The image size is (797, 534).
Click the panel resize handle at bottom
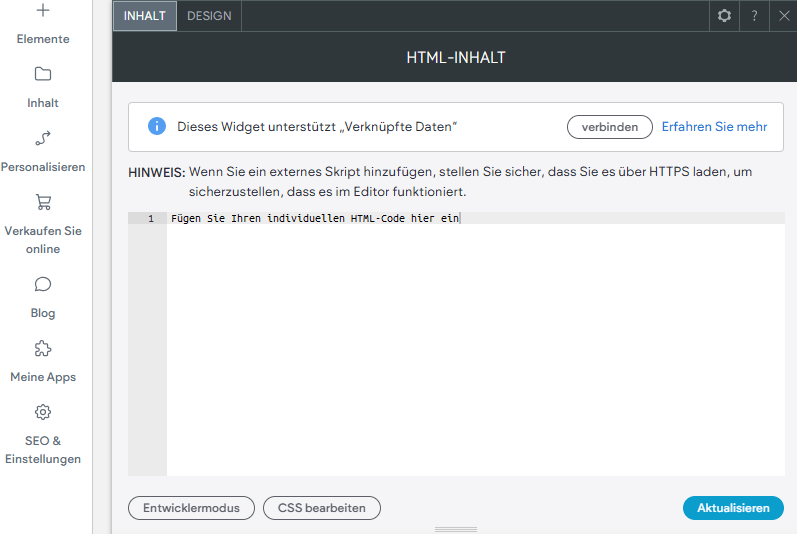click(x=456, y=529)
